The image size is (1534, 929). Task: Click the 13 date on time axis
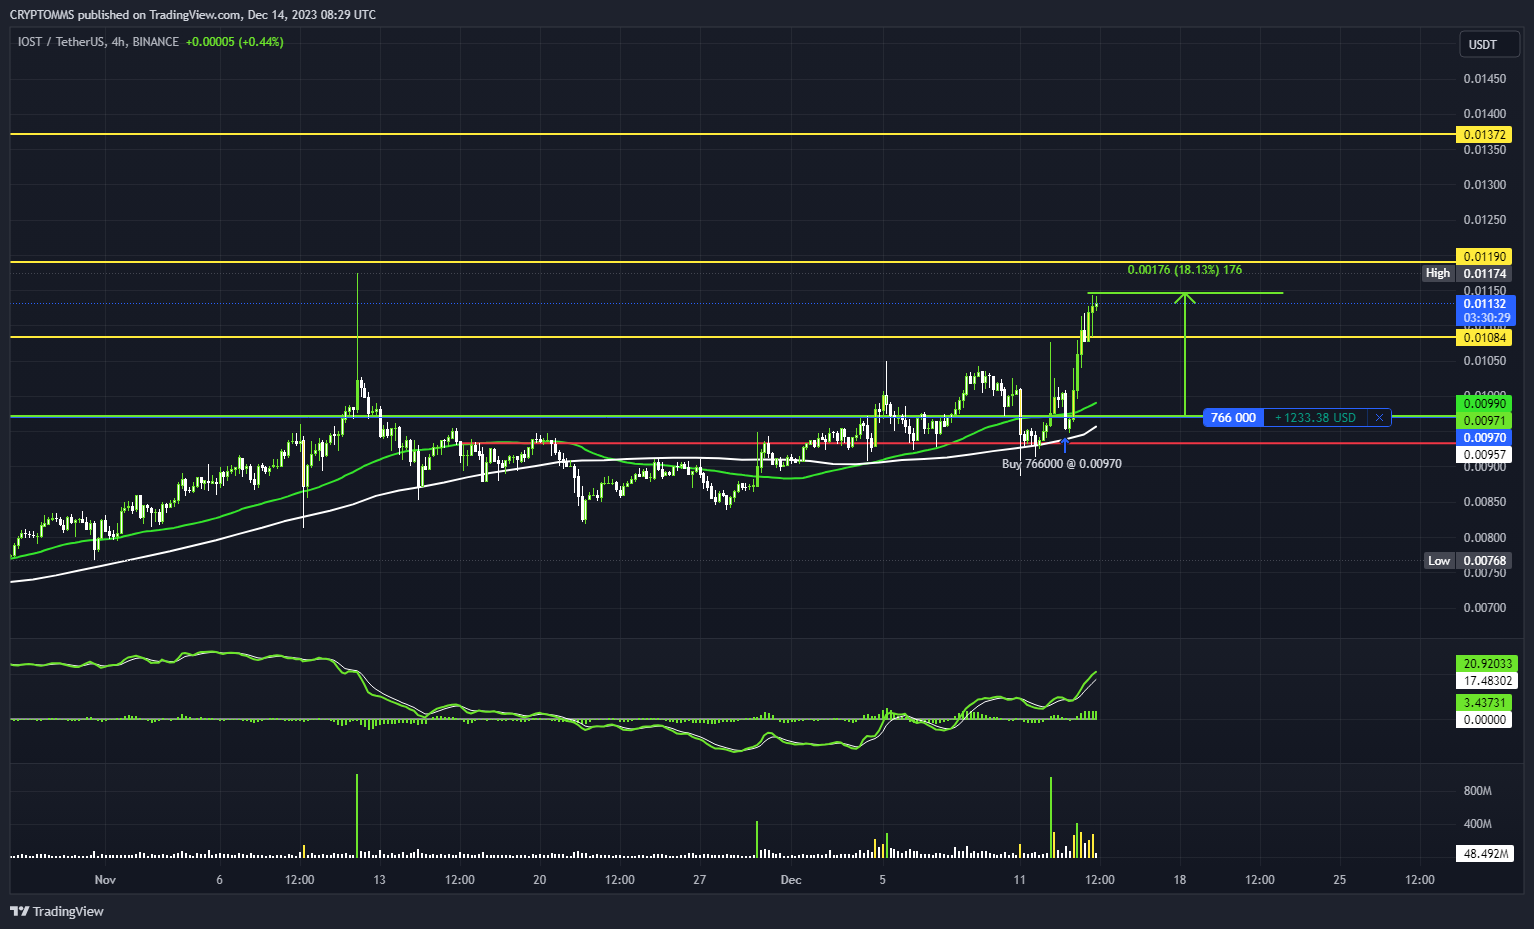pyautogui.click(x=380, y=880)
